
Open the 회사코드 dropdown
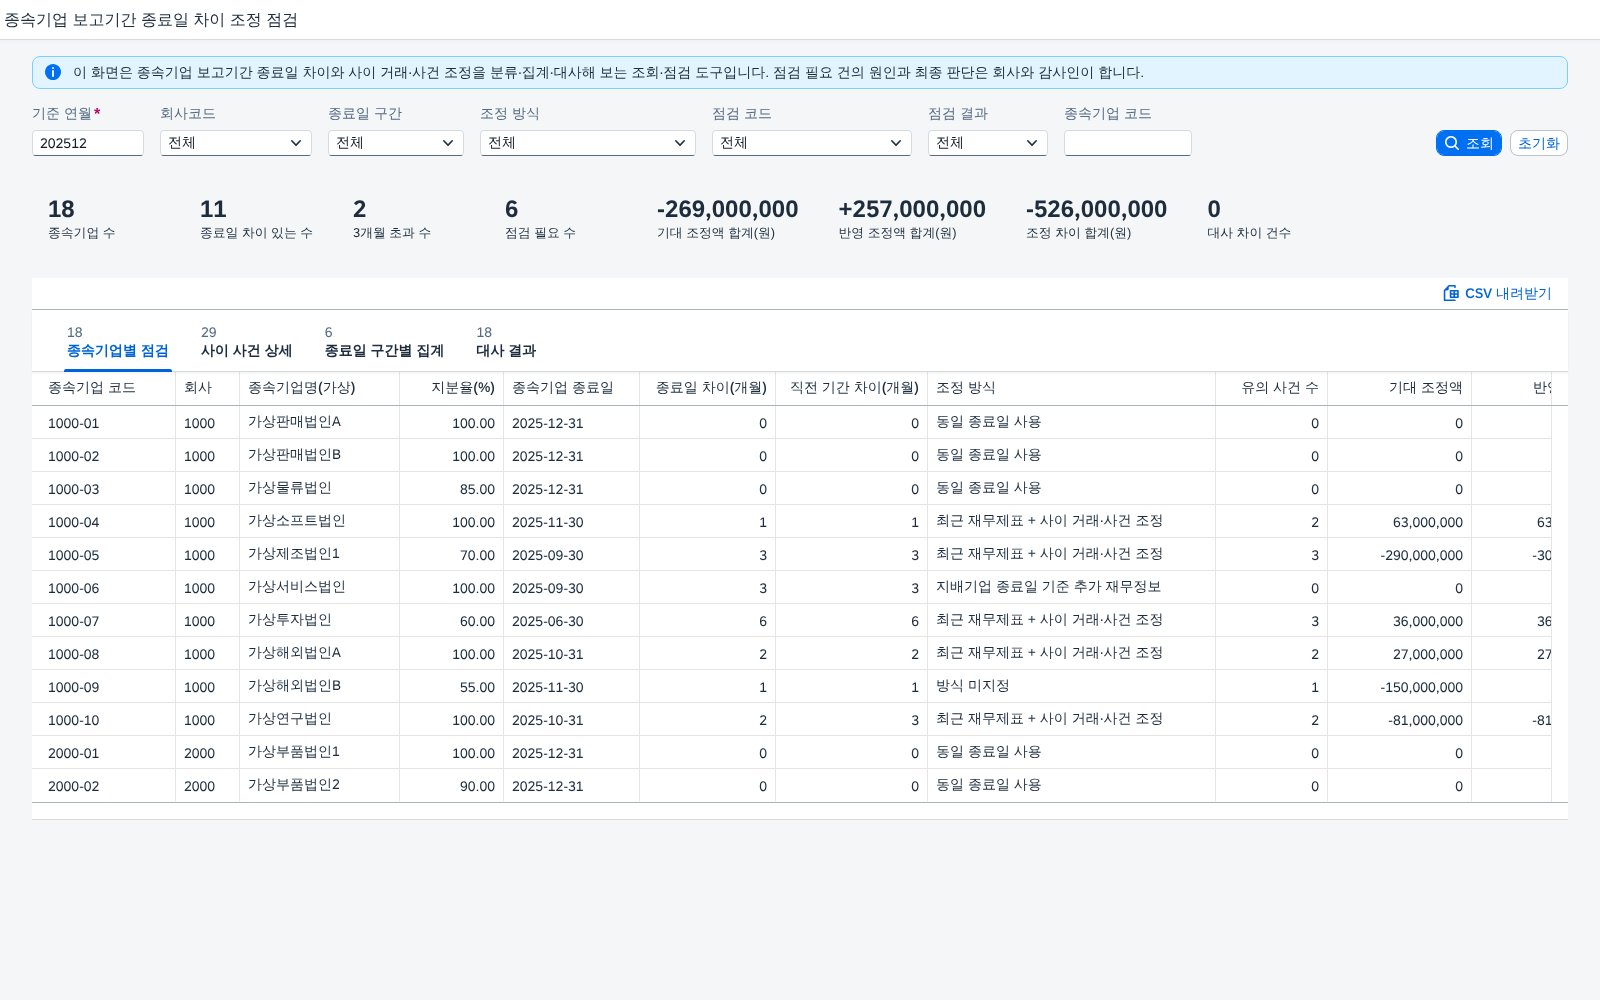(x=236, y=143)
